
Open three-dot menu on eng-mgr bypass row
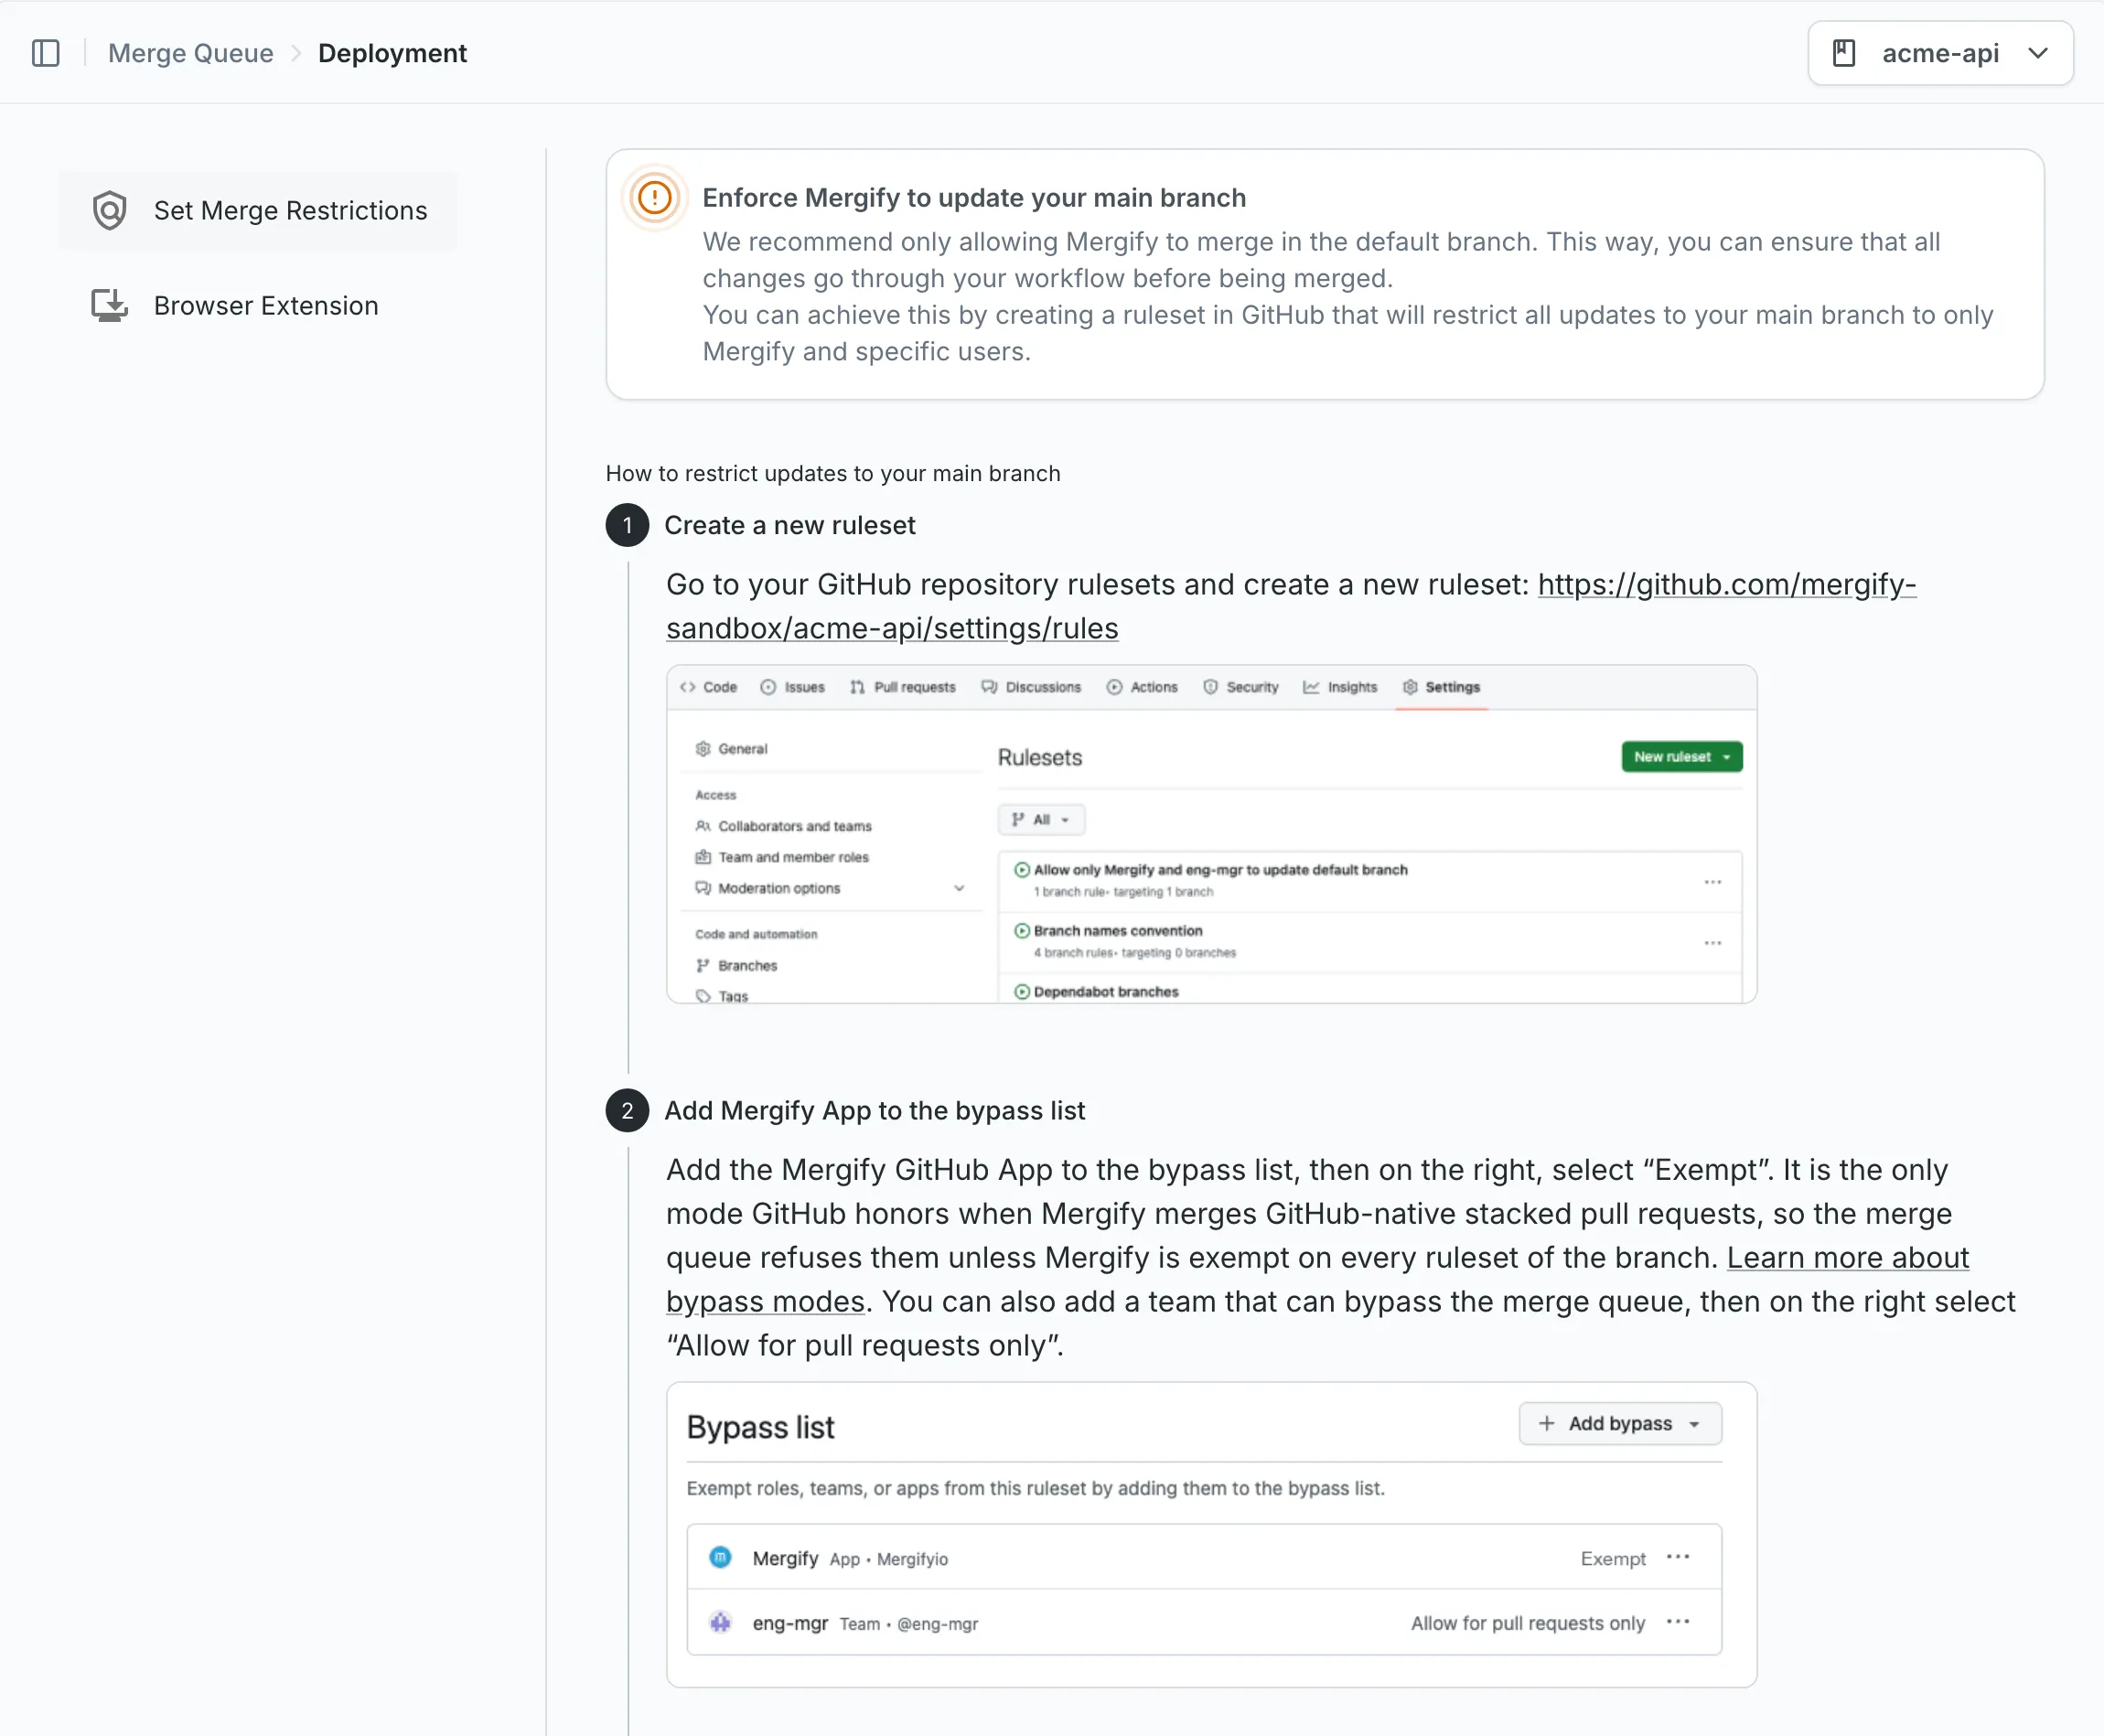point(1678,1622)
